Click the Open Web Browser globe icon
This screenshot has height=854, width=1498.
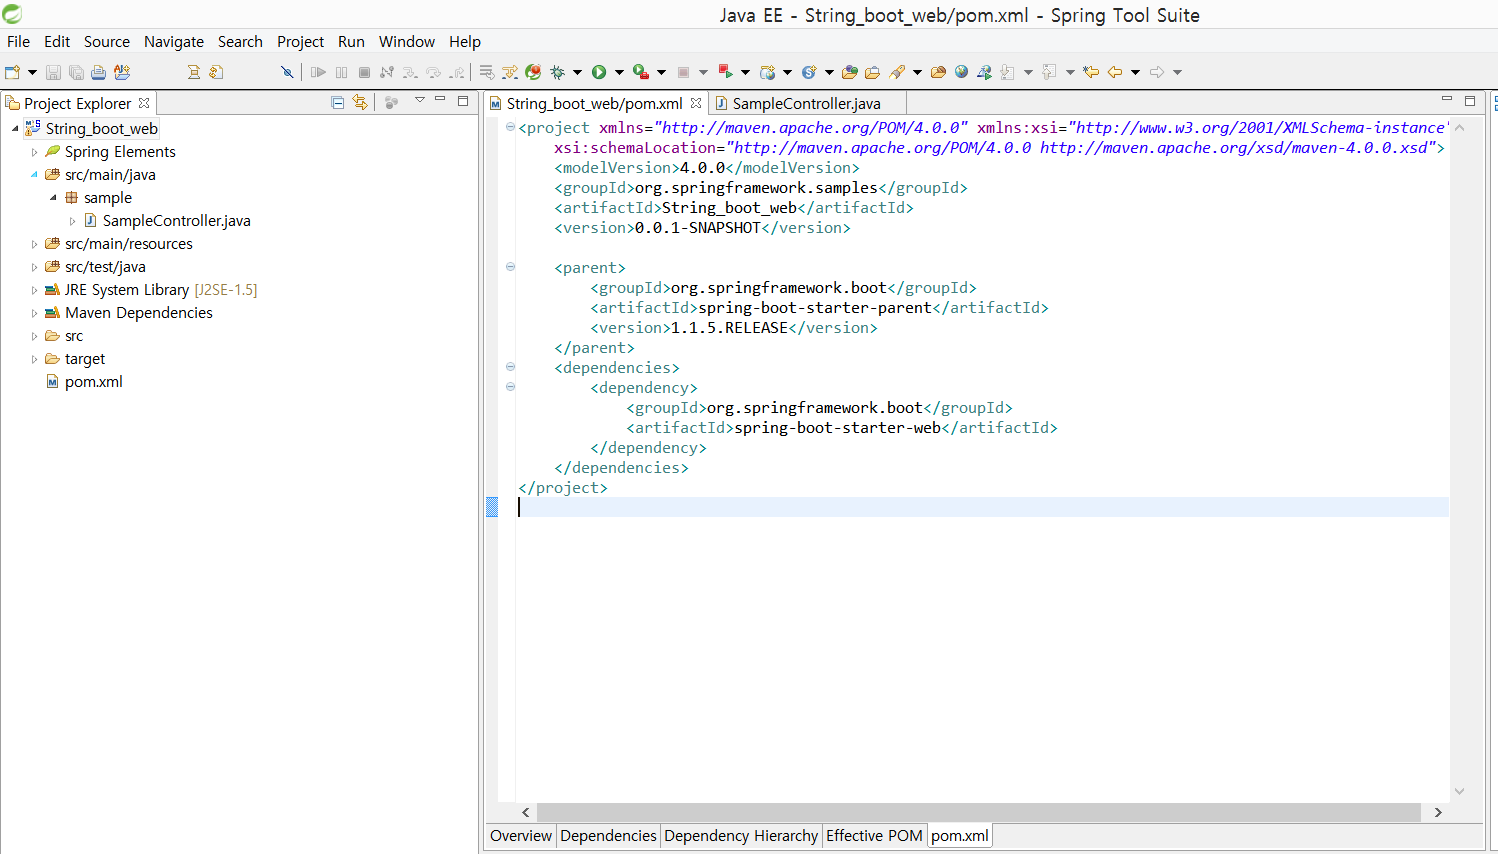pos(961,72)
